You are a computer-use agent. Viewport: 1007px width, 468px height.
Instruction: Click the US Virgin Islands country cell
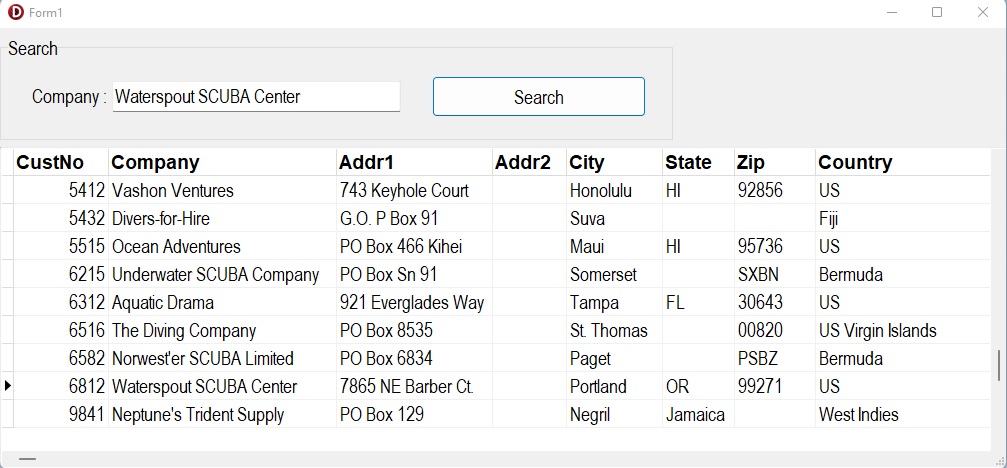877,330
